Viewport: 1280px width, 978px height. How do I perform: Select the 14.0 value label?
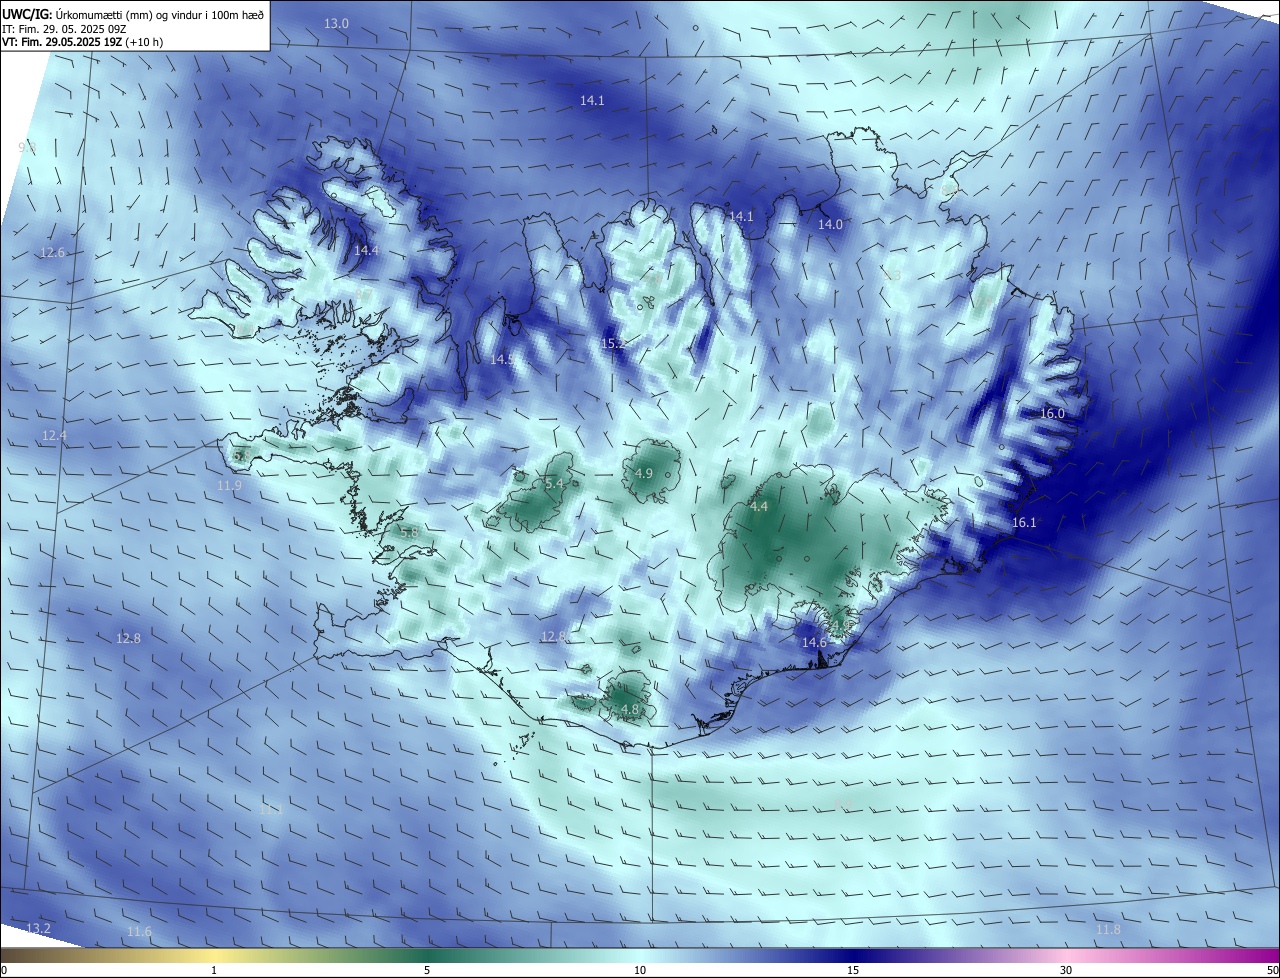[x=830, y=225]
